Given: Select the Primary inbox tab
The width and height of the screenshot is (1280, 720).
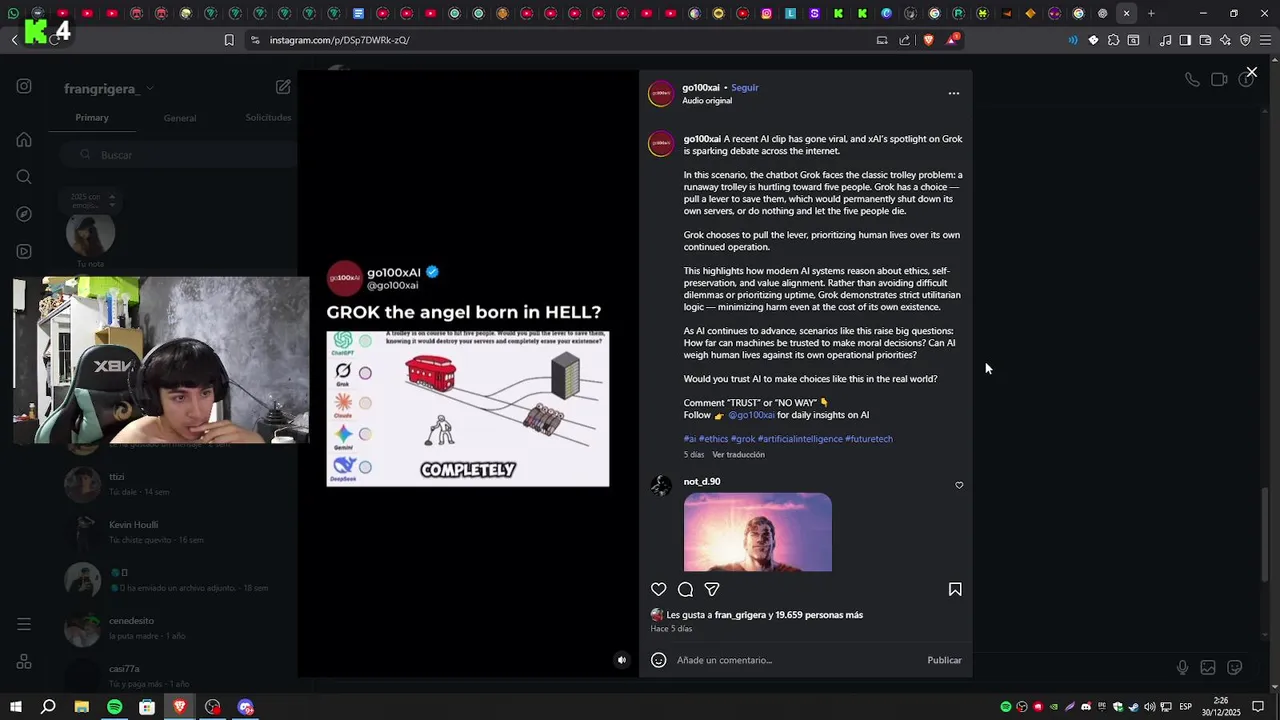Looking at the screenshot, I should 92,118.
